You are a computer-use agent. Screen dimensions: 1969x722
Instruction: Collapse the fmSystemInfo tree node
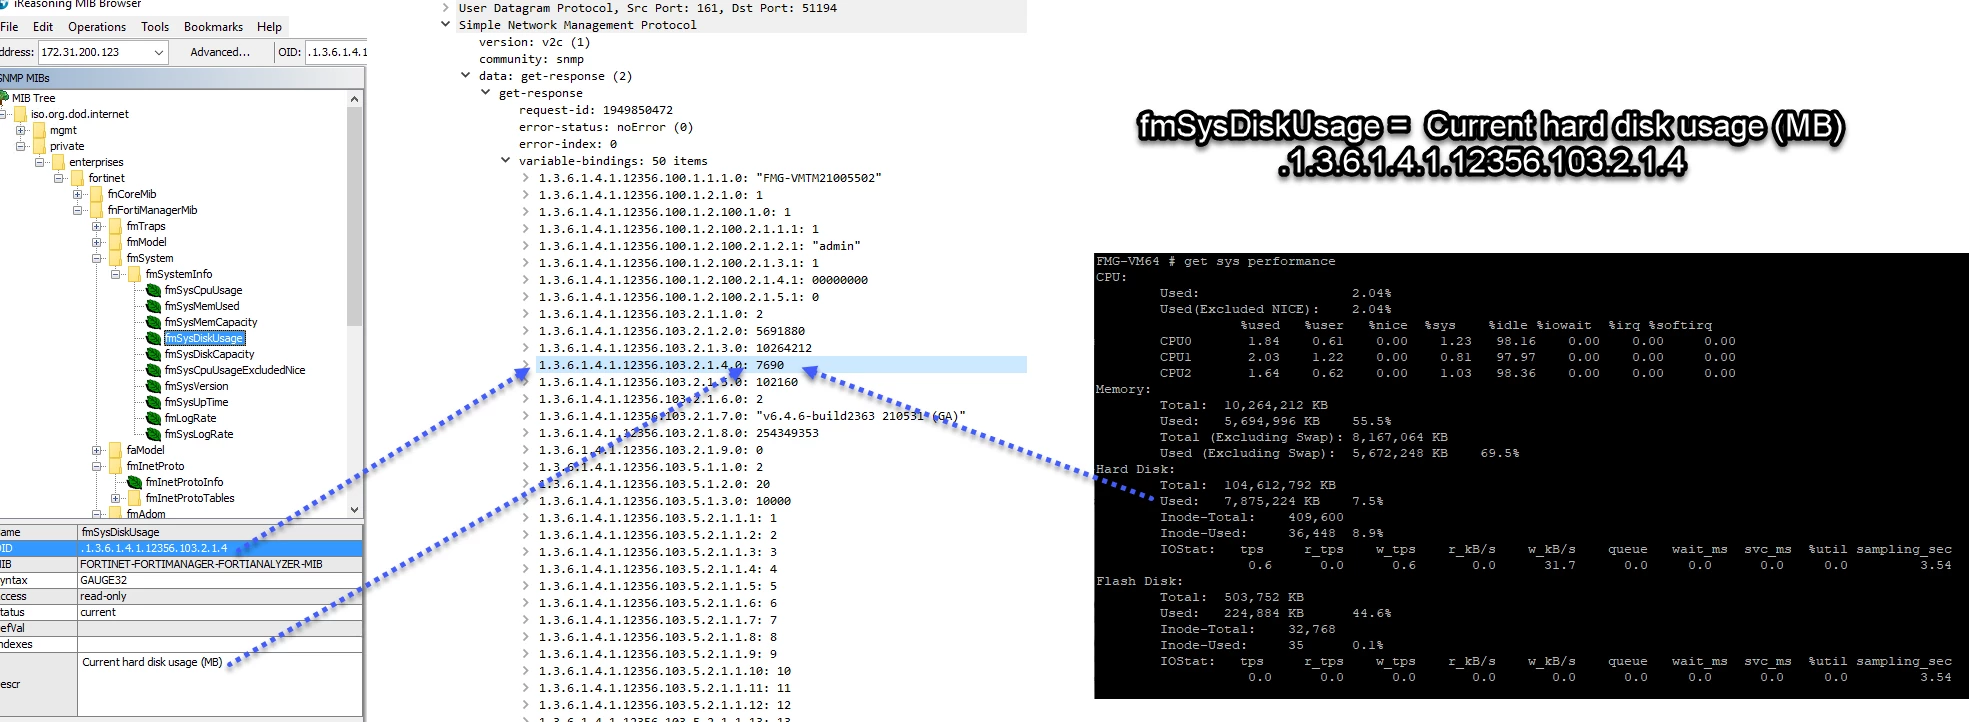[115, 275]
